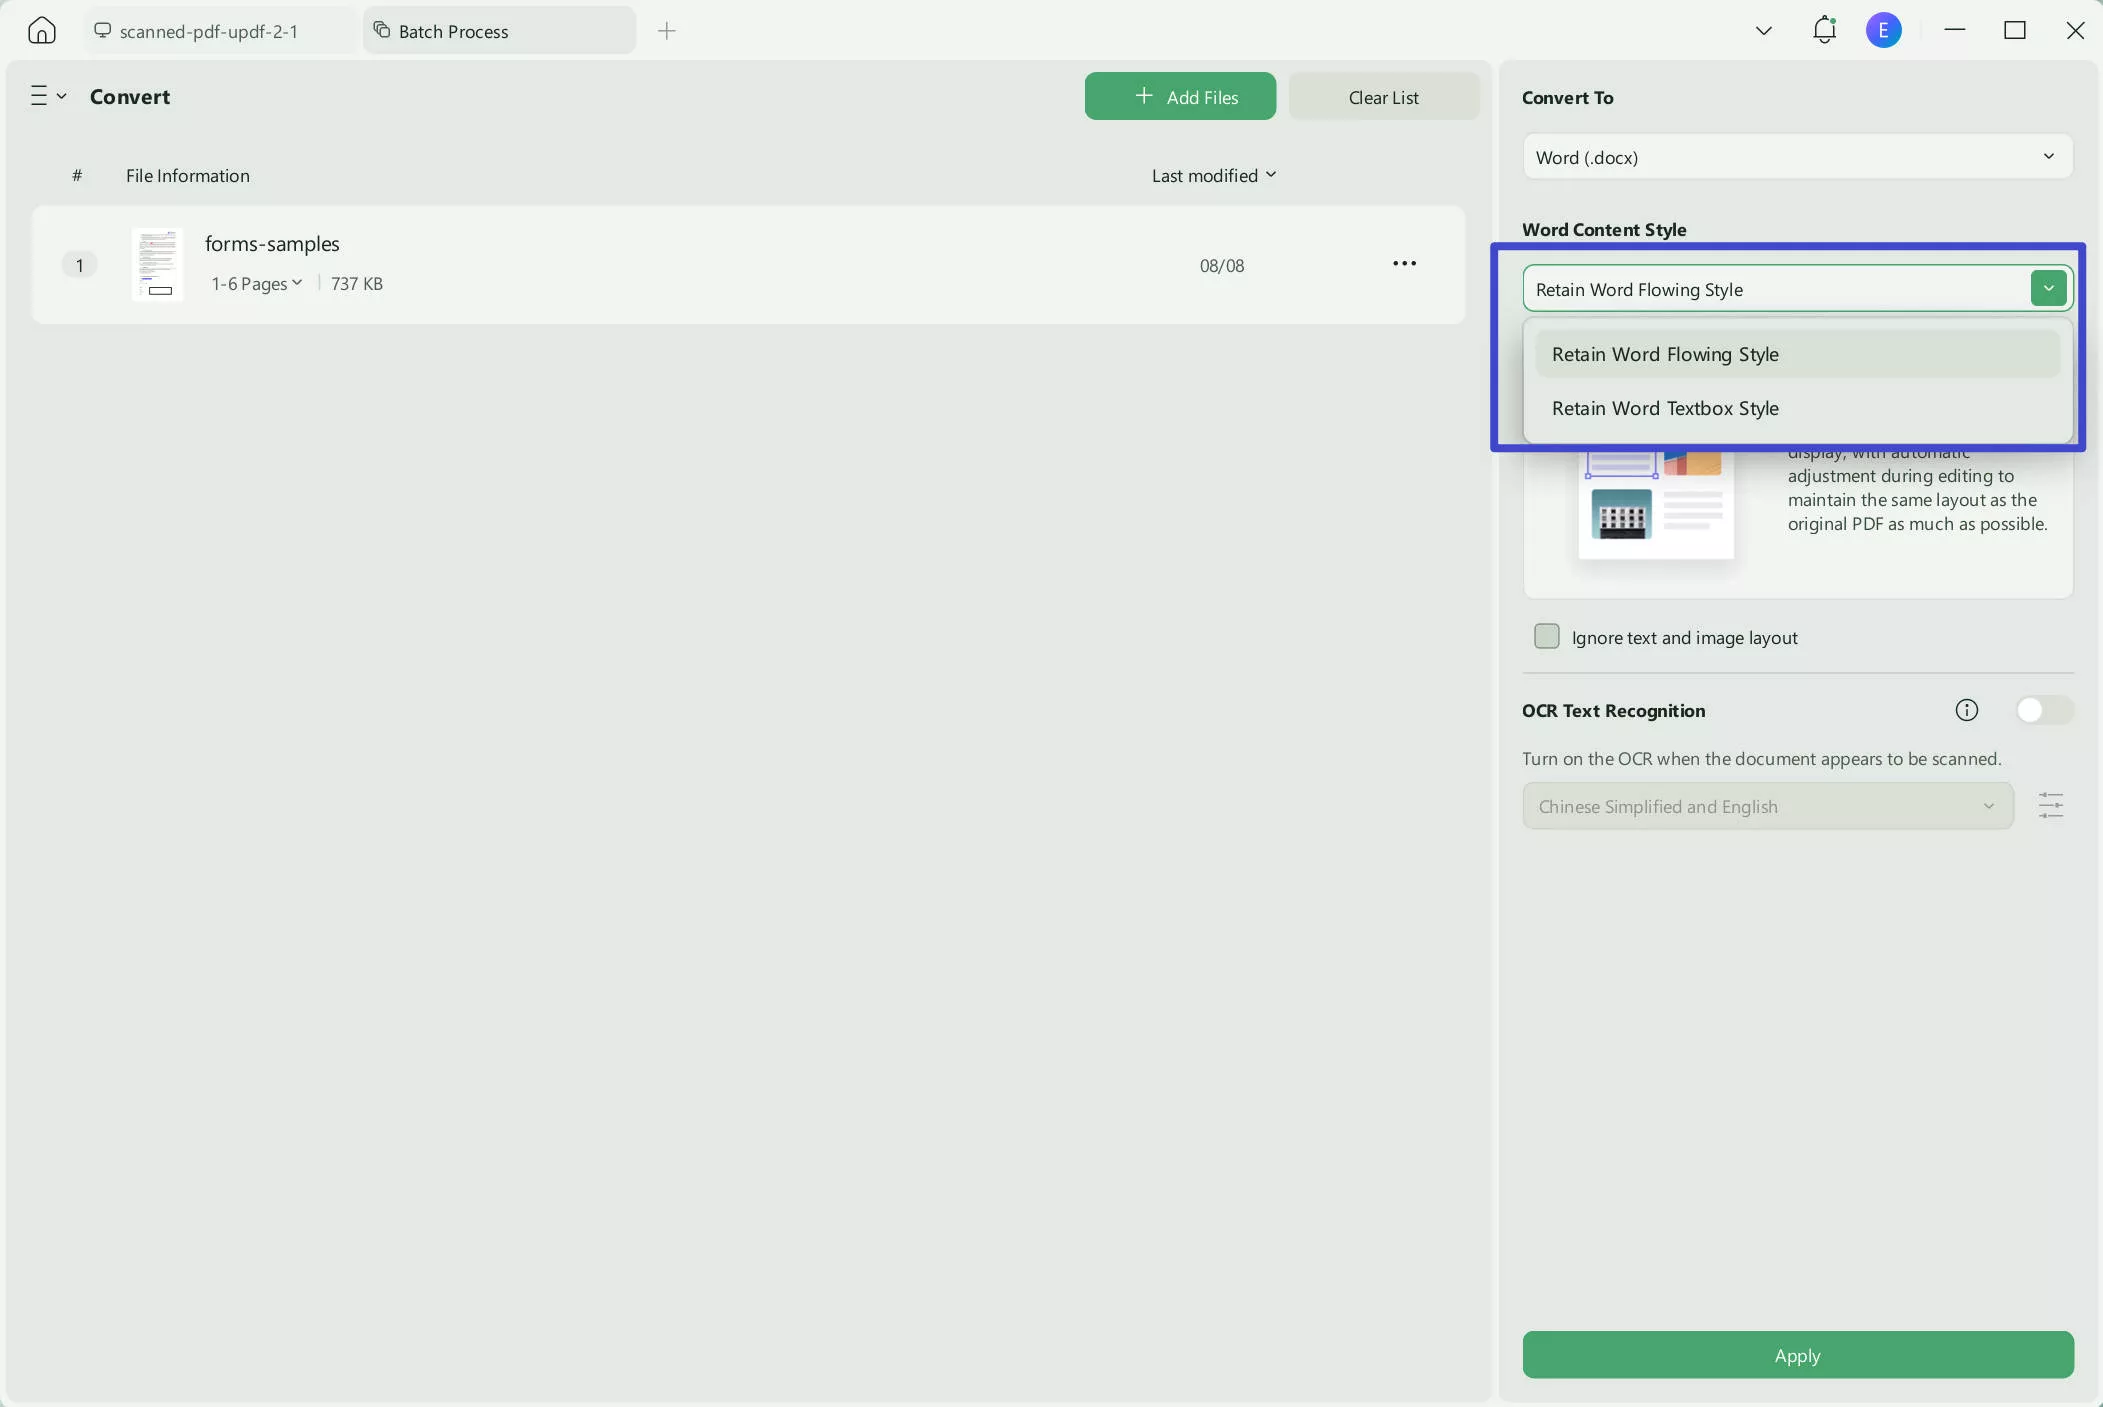Image resolution: width=2103 pixels, height=1407 pixels.
Task: Open OCR advanced settings sliders icon
Action: point(2050,806)
